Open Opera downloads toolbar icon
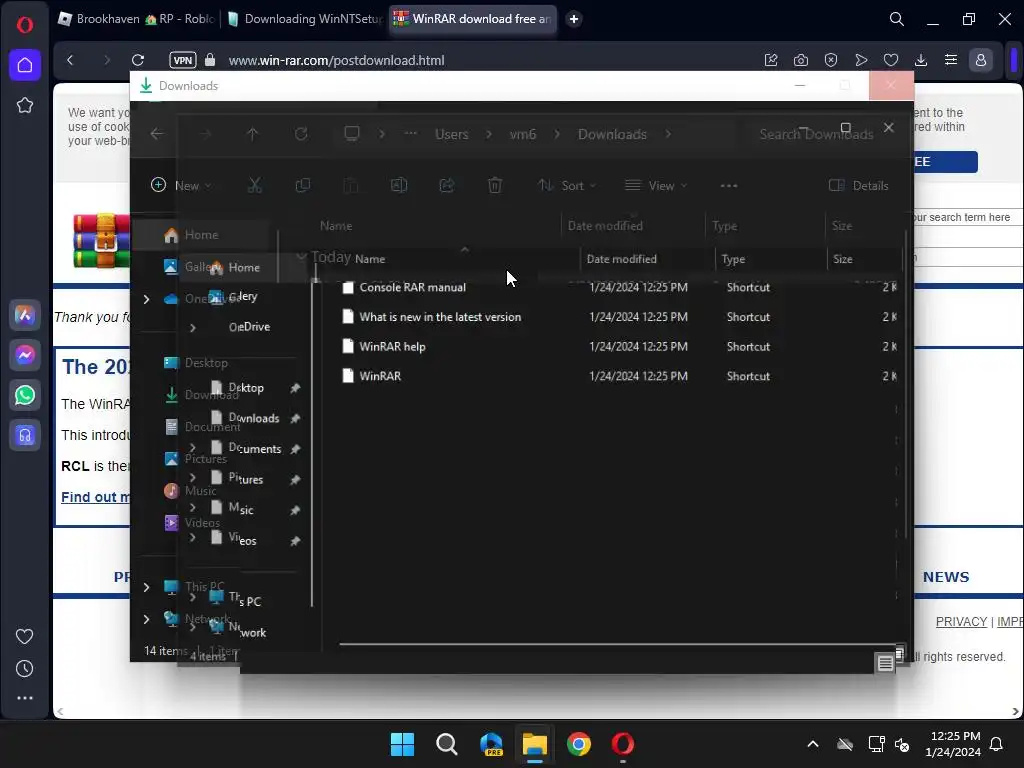This screenshot has width=1024, height=768. 921,60
